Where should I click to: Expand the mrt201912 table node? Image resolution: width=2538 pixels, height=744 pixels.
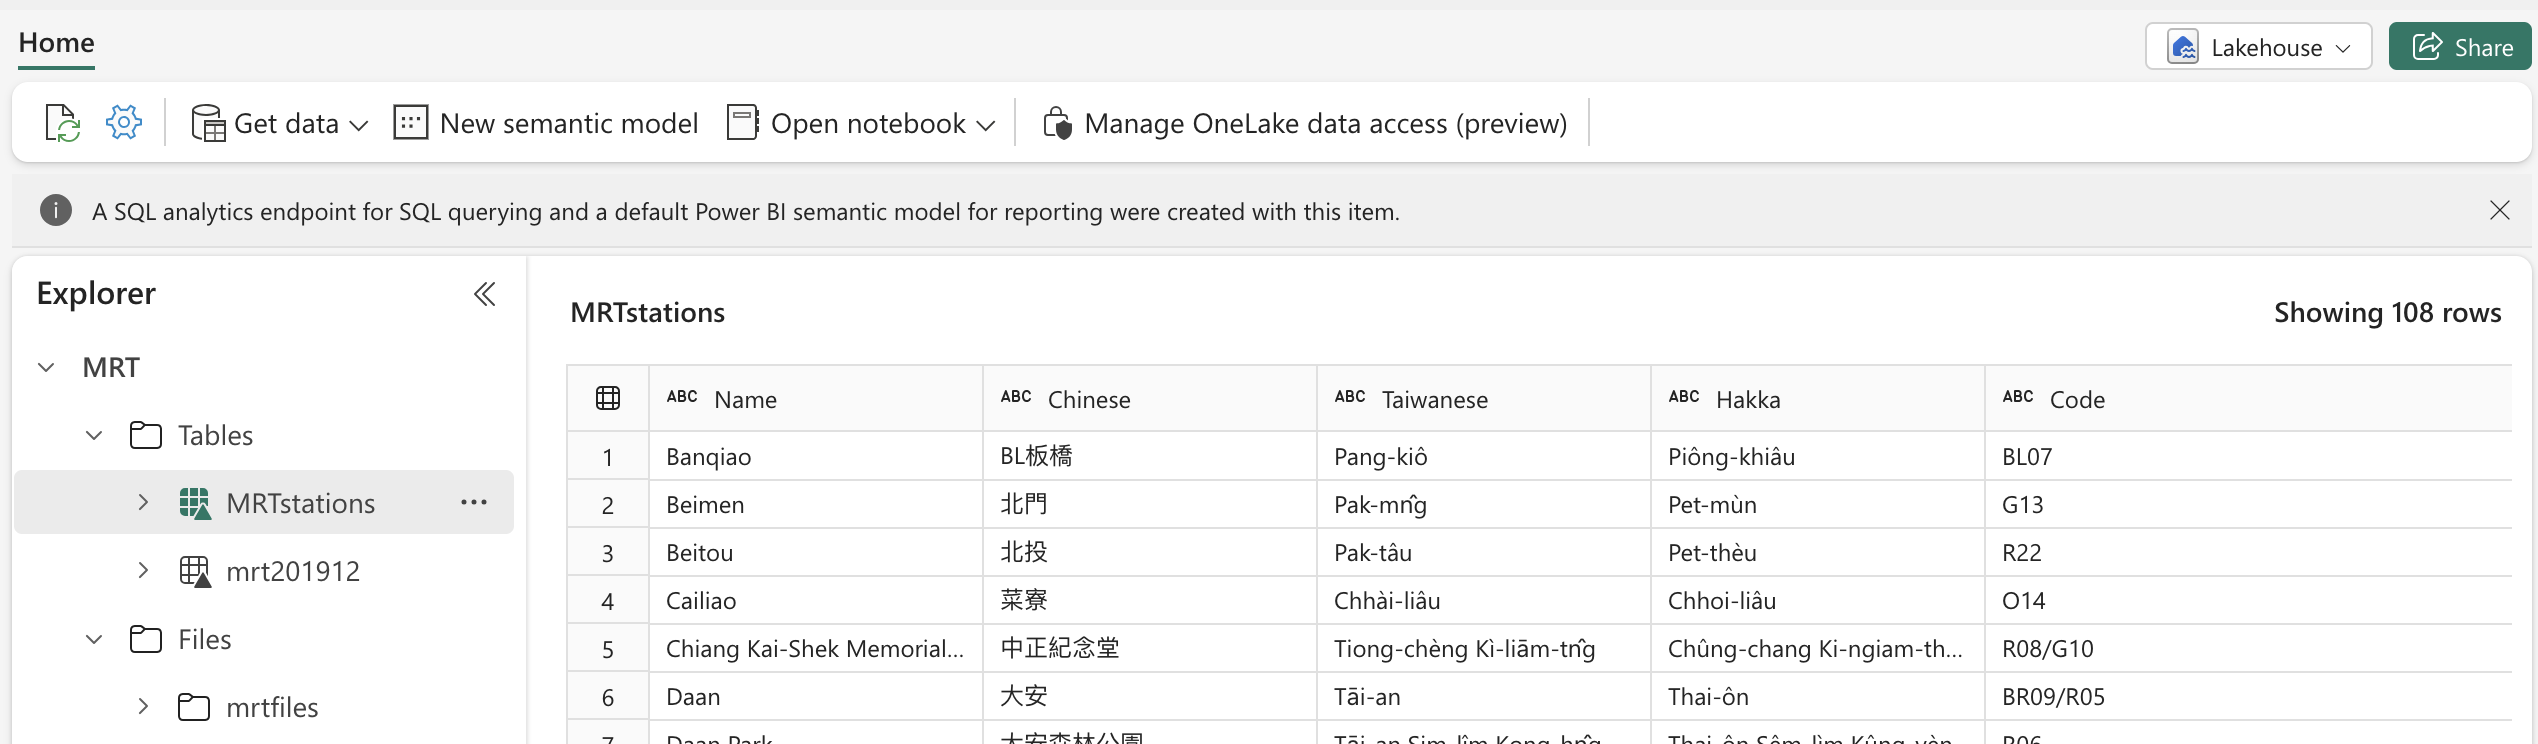pos(143,570)
